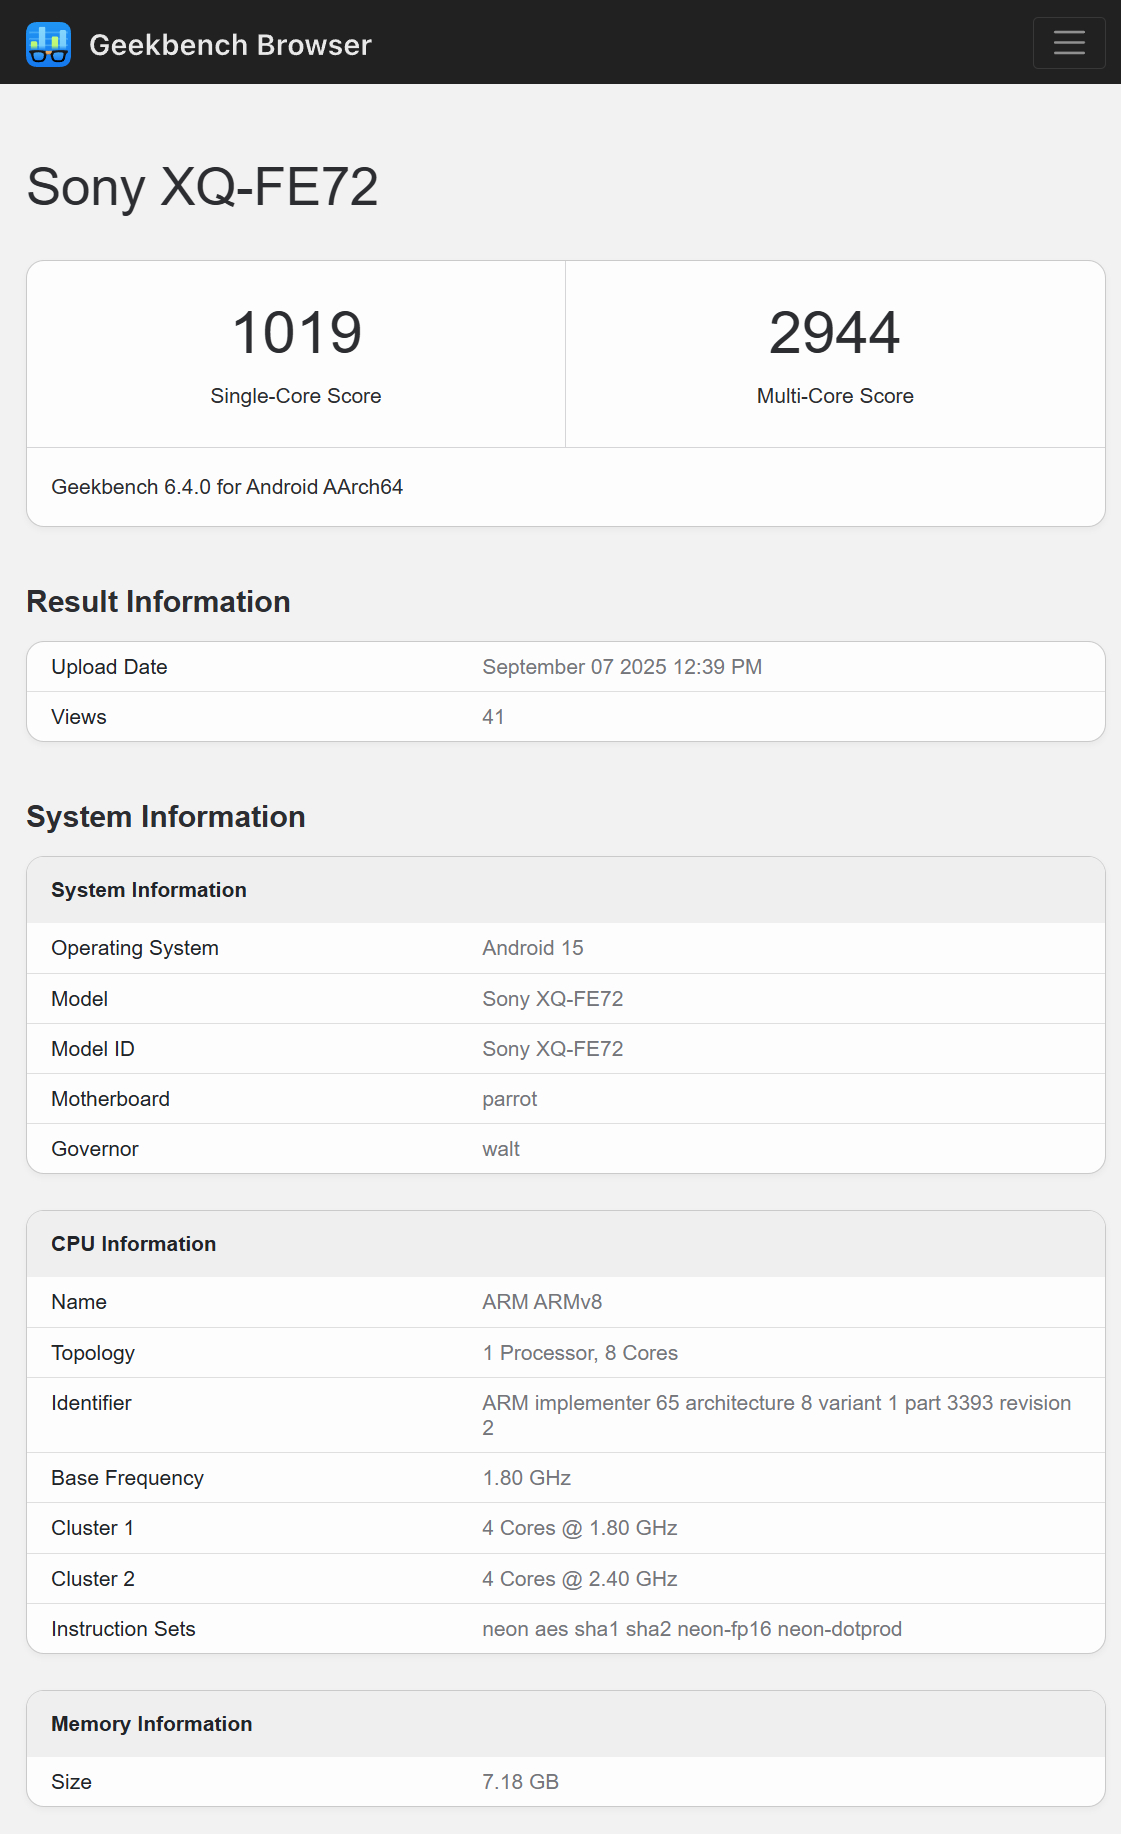The image size is (1121, 1834).
Task: Click the Sony XQ-FE72 page heading
Action: [x=202, y=187]
